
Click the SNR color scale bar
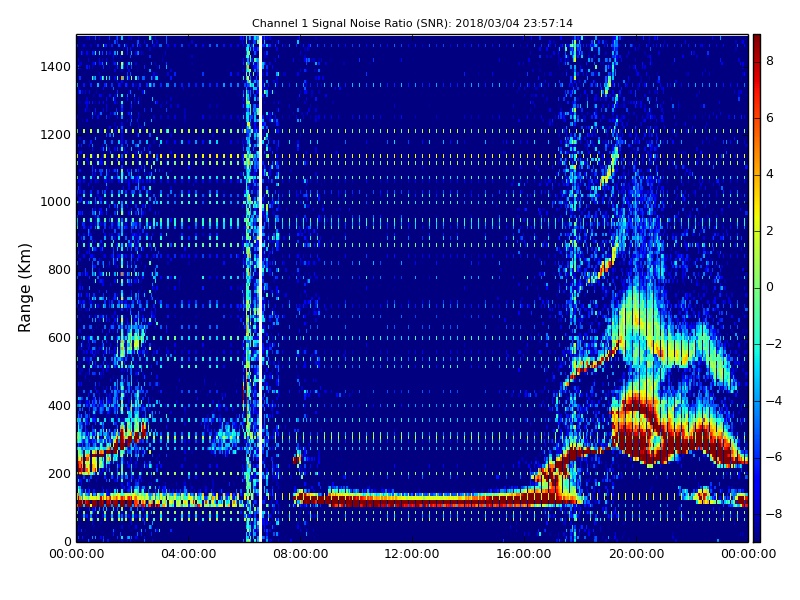757,288
